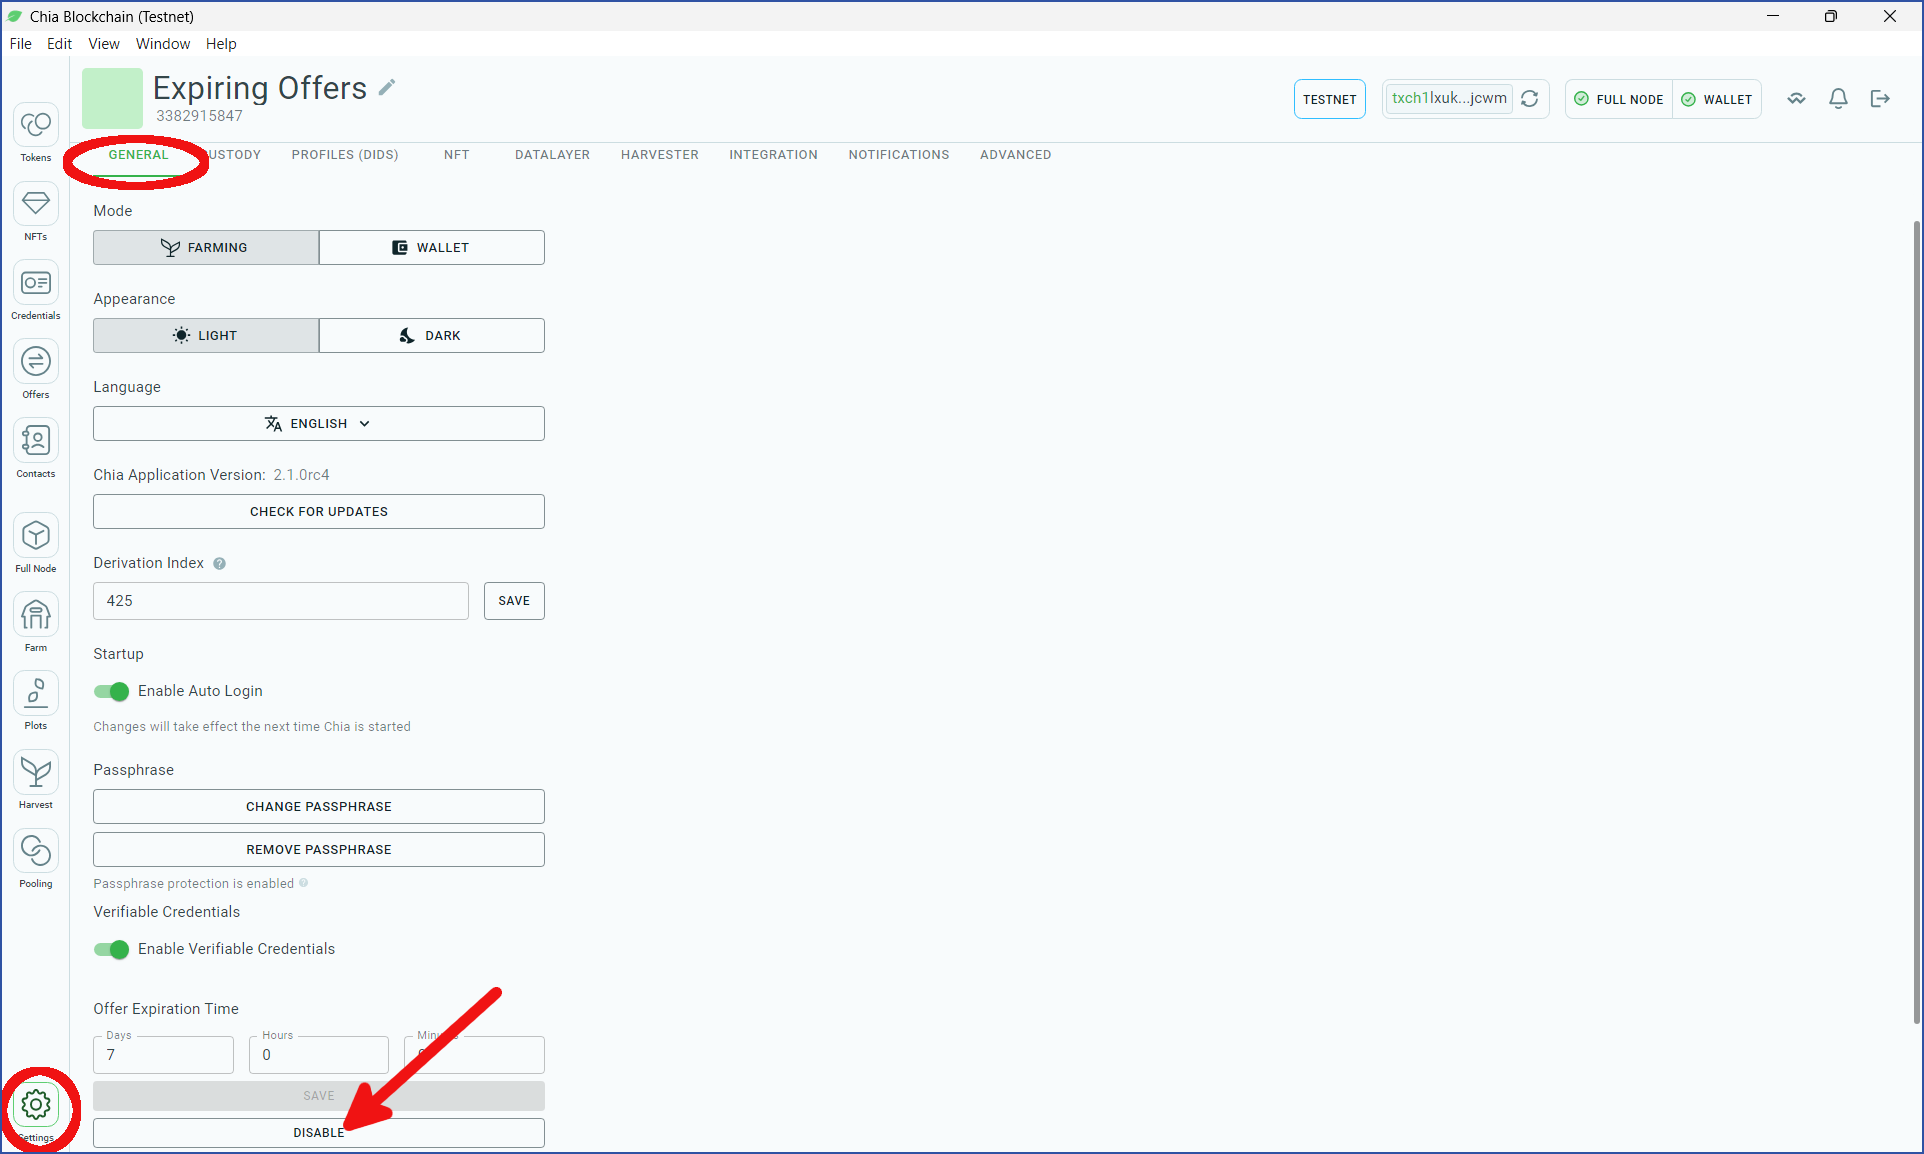This screenshot has height=1154, width=1924.
Task: Click the txch1lxuk...jcwm address field
Action: click(1449, 98)
